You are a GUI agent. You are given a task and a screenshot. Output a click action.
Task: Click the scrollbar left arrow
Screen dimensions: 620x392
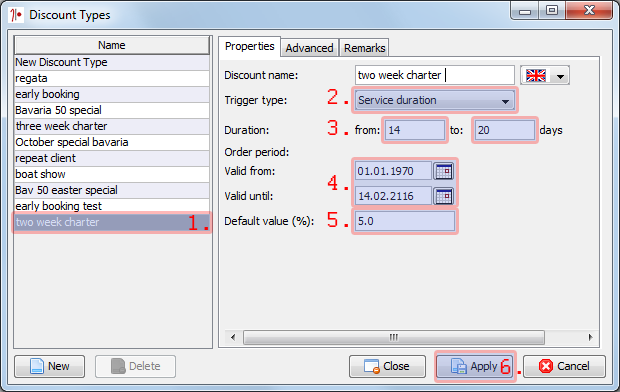point(233,337)
